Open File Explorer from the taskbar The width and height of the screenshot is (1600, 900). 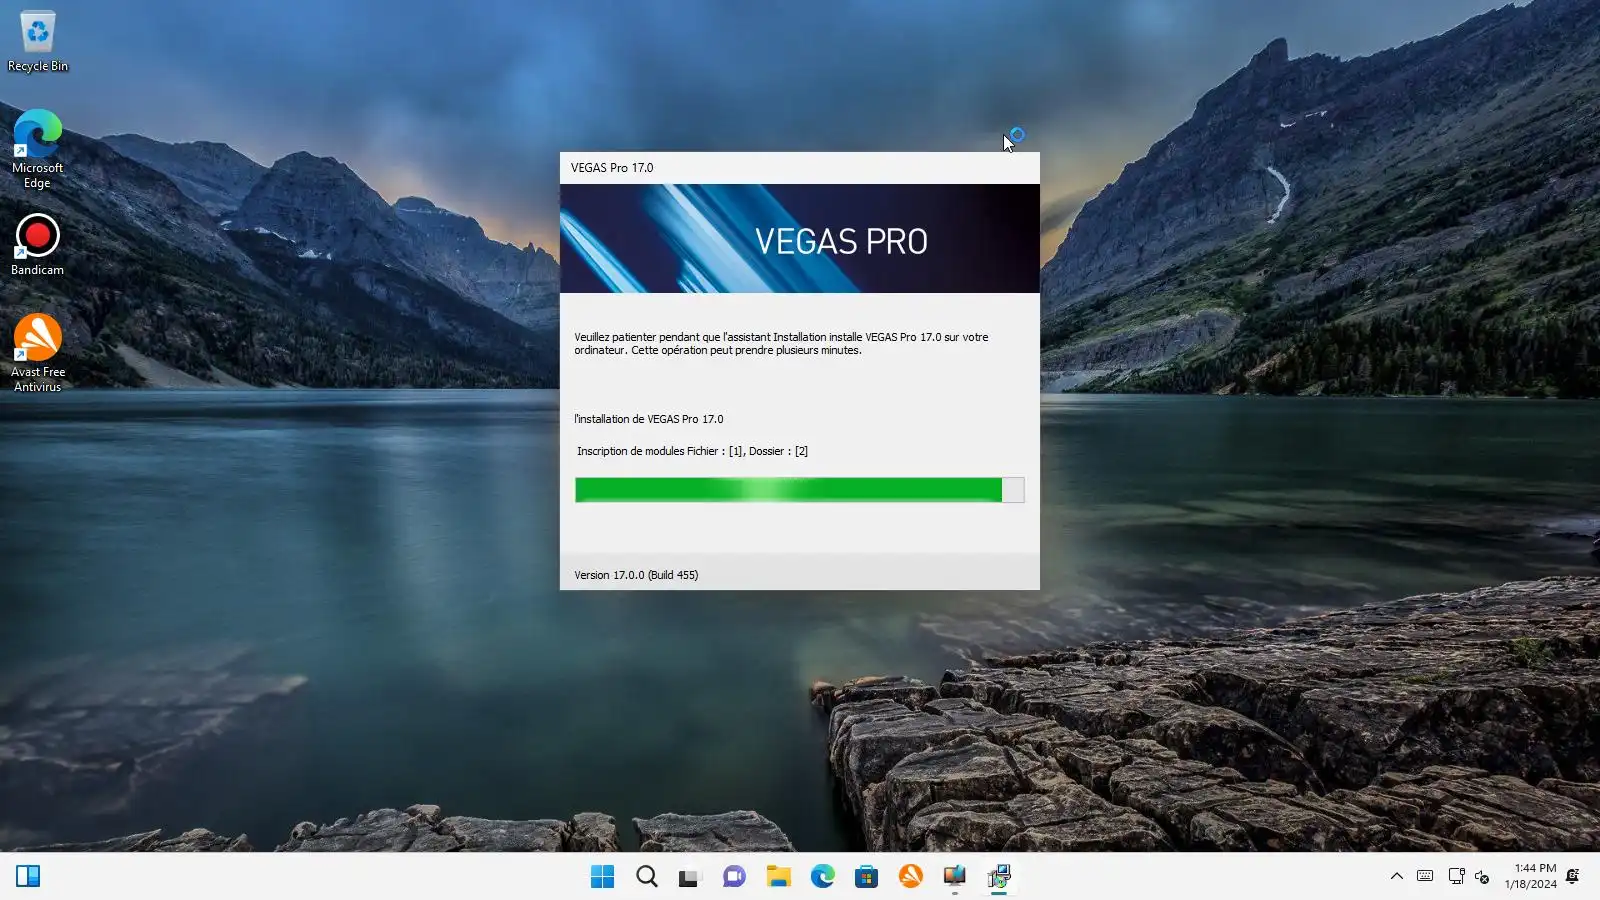tap(778, 876)
